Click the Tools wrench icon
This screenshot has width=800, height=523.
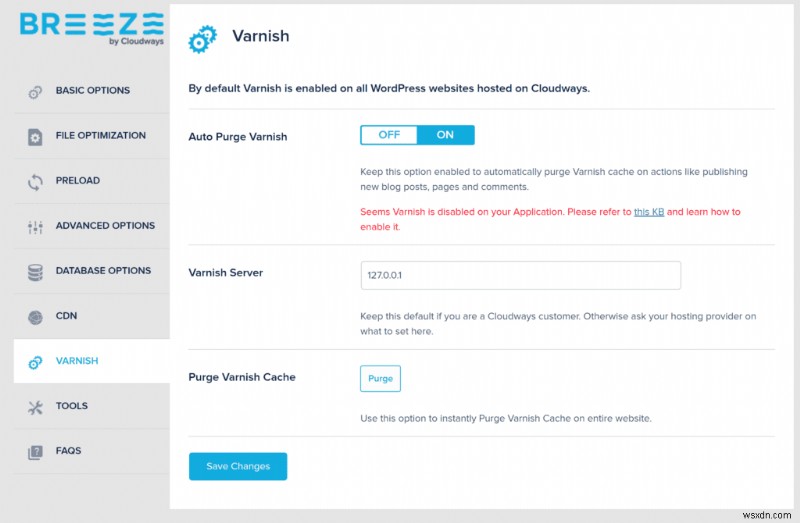tap(35, 407)
